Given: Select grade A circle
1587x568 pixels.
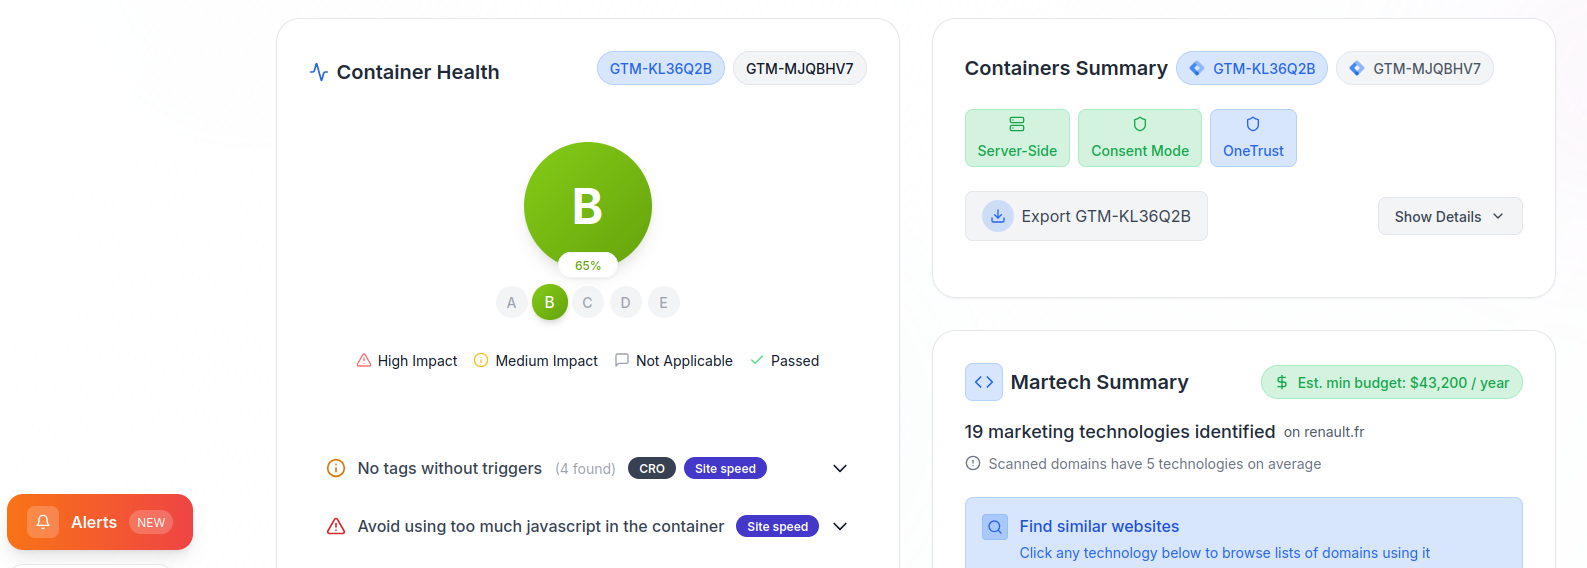Looking at the screenshot, I should (512, 302).
